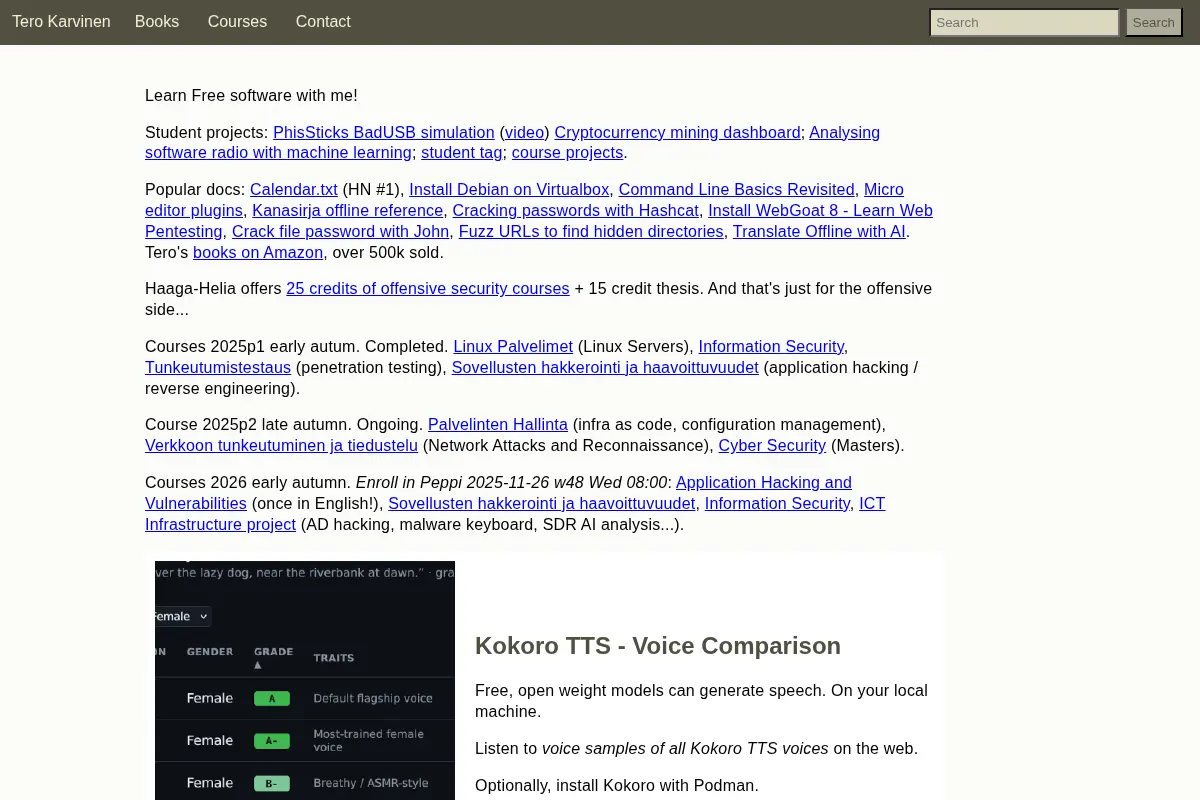Follow the student tag link

[x=462, y=153]
